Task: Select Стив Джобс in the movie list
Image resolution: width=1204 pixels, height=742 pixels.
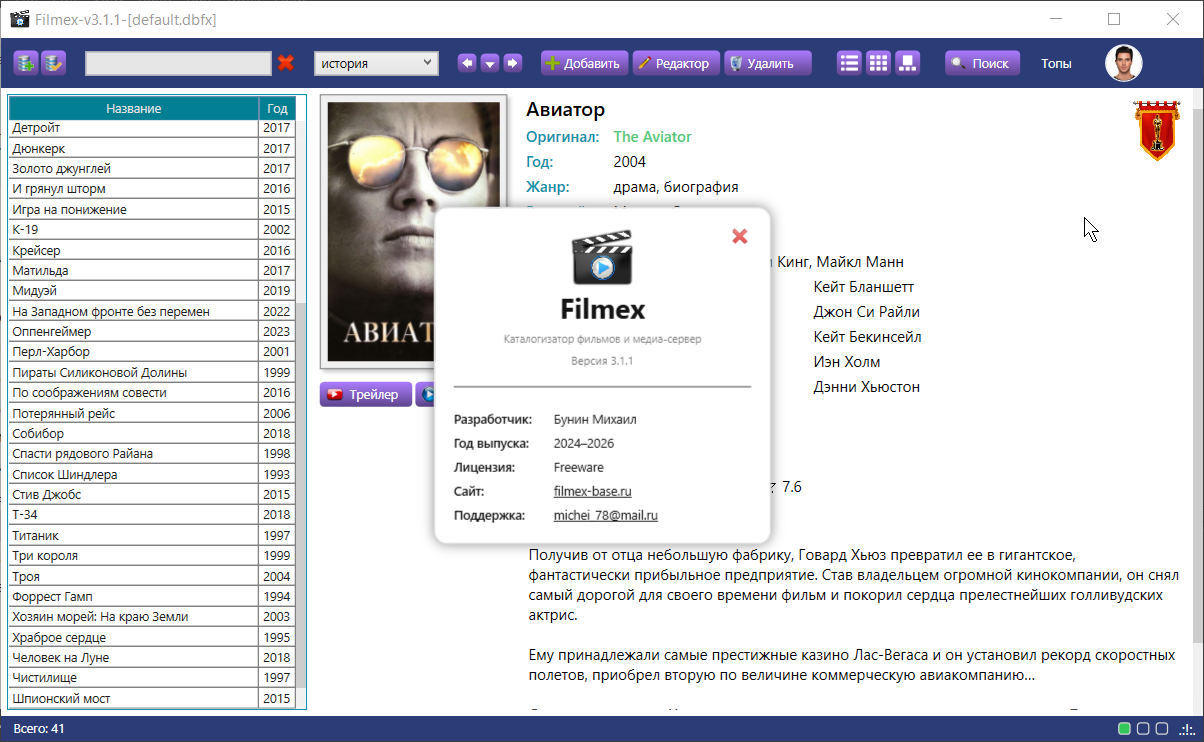Action: coord(153,495)
